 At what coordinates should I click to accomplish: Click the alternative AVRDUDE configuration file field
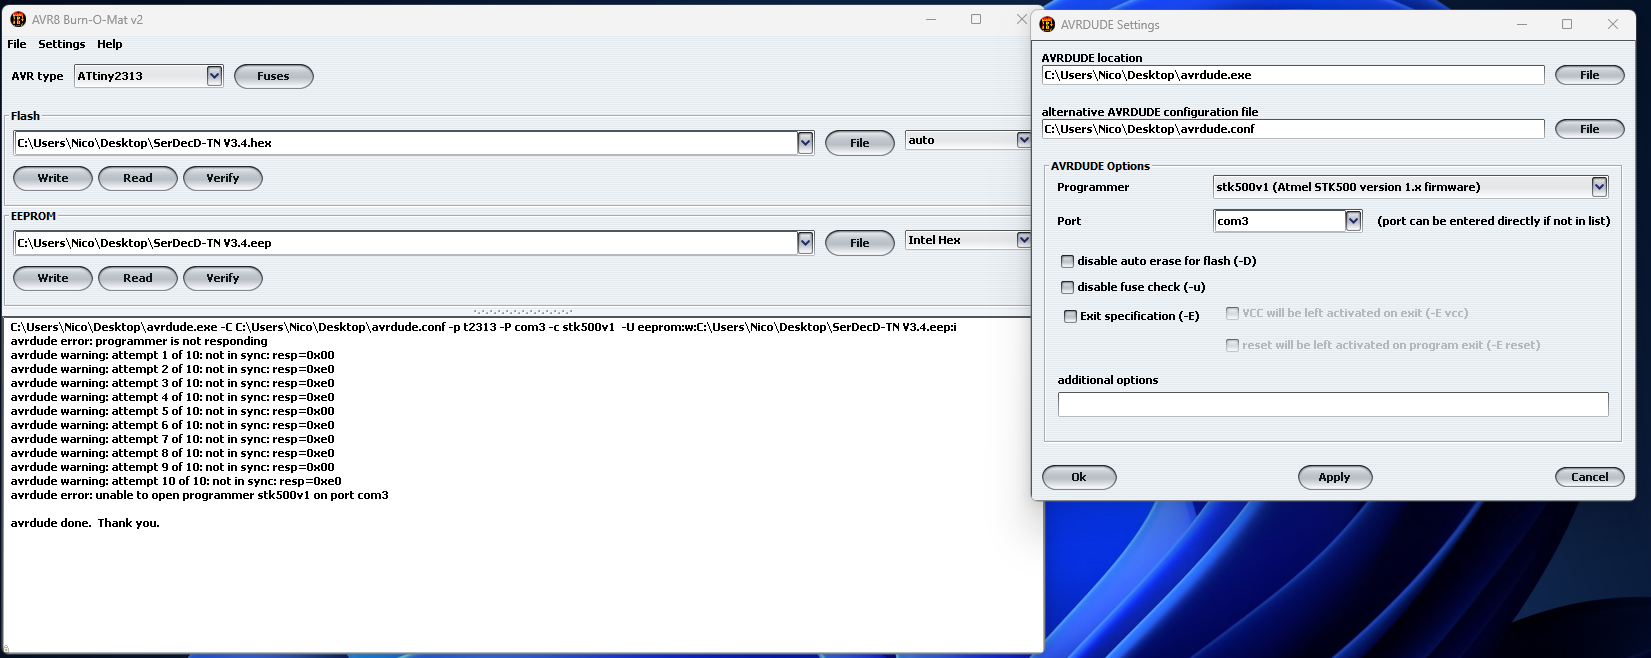pos(1293,129)
